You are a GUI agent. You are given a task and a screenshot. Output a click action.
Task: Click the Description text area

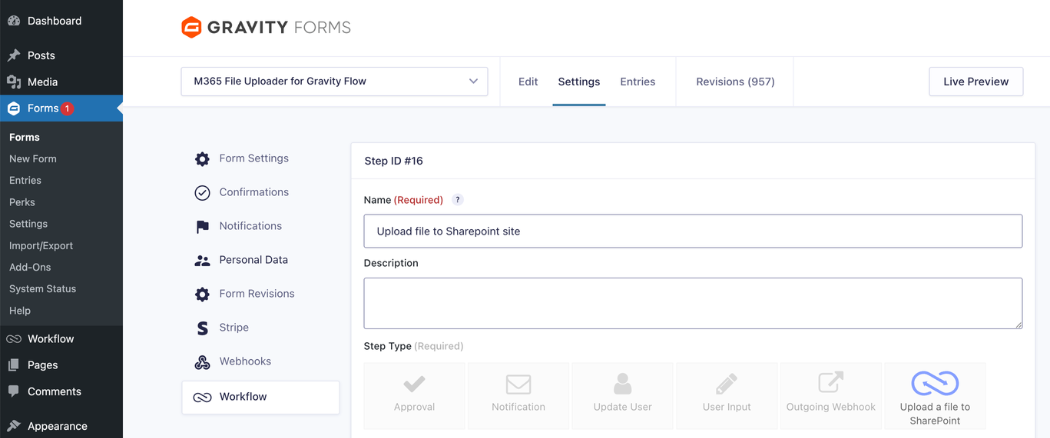click(693, 303)
